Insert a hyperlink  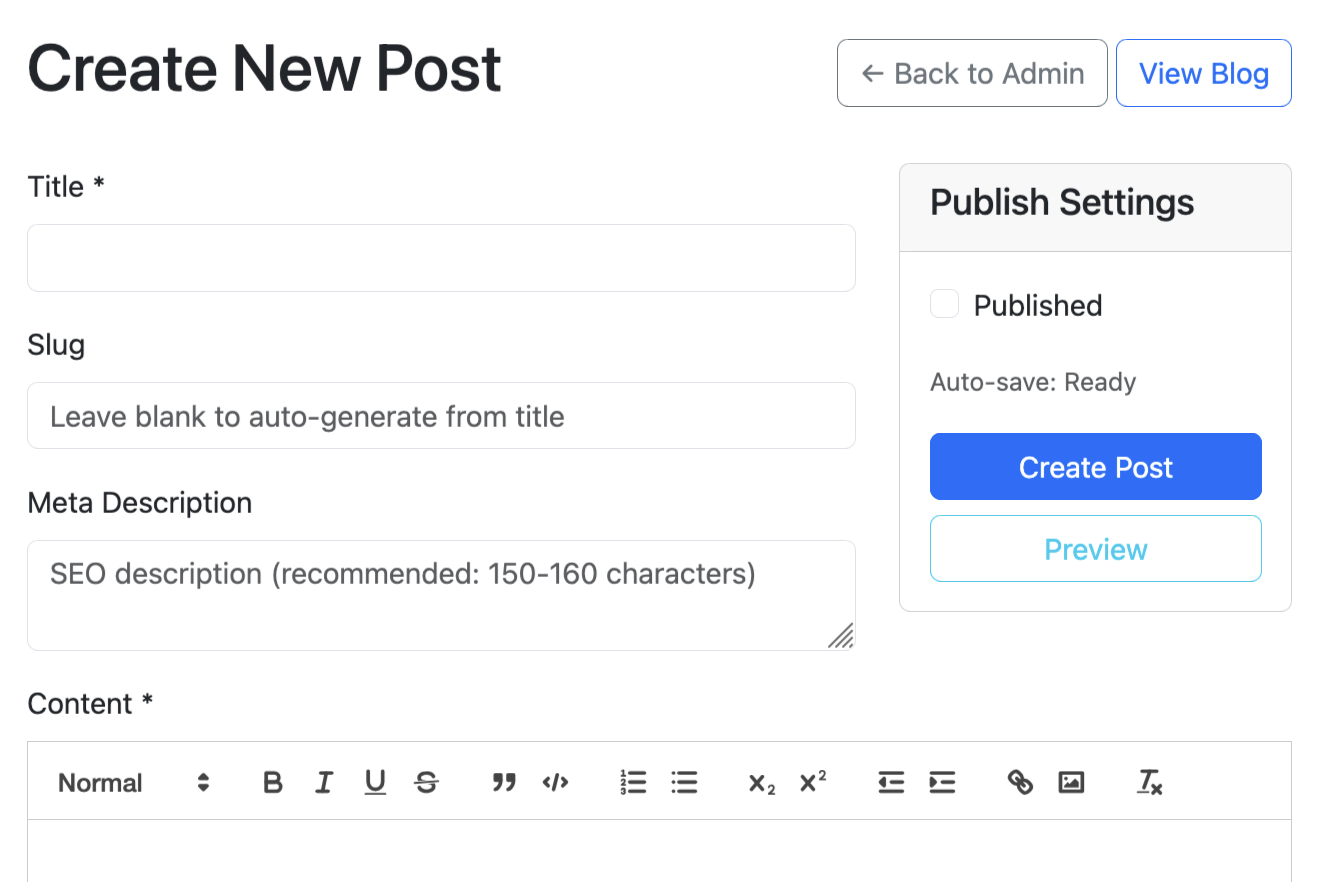point(1019,782)
